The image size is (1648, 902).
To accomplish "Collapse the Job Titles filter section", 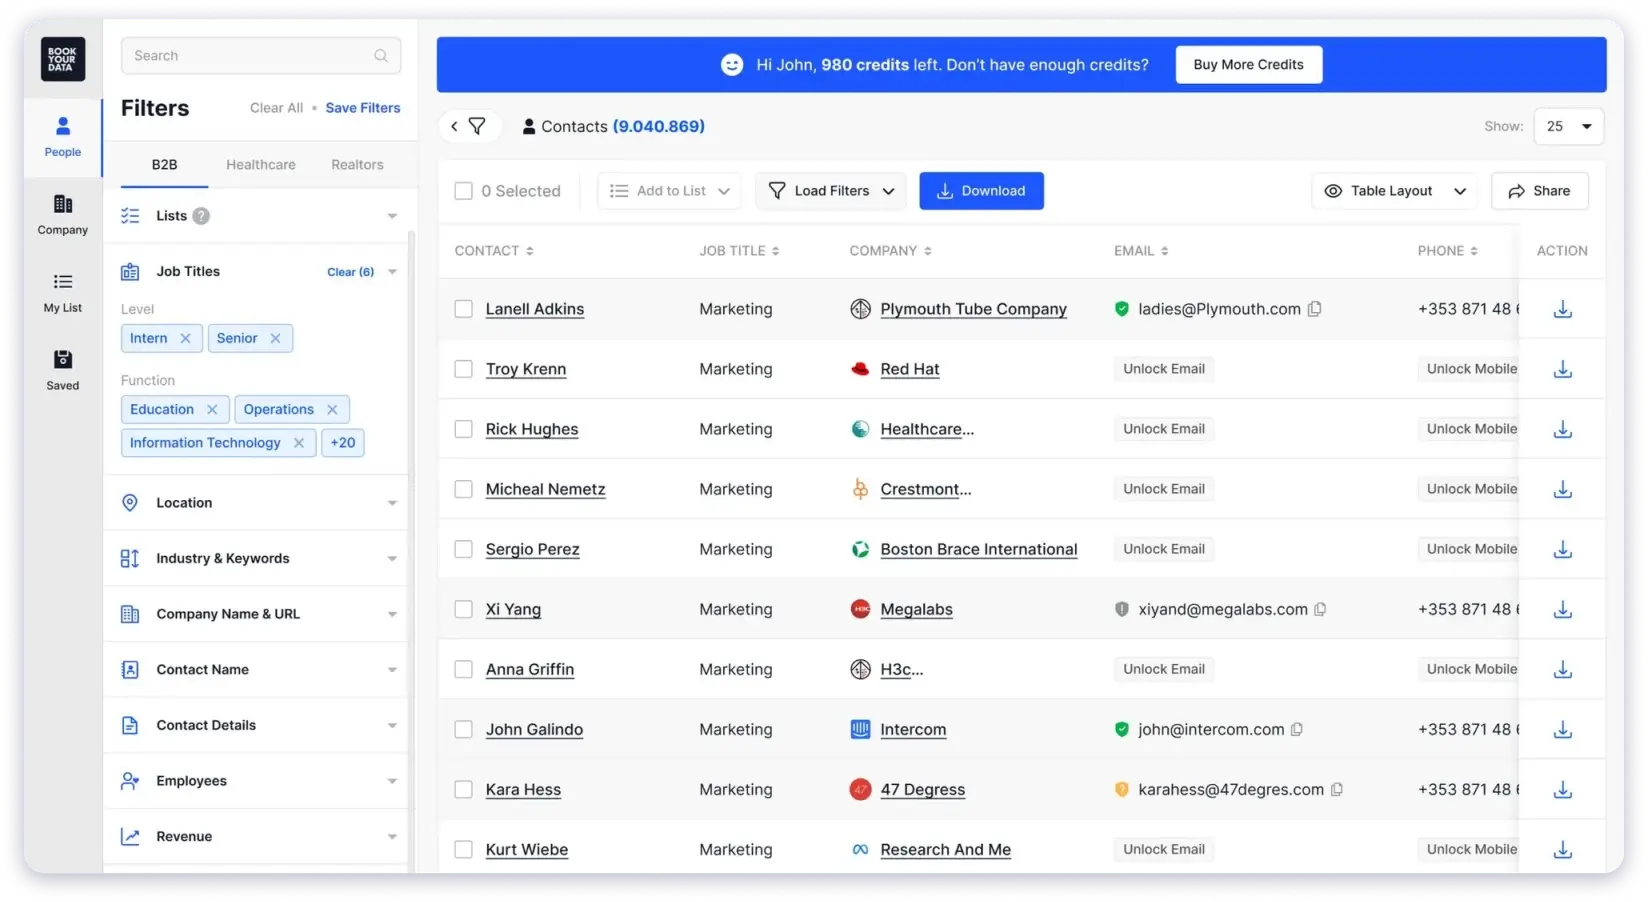I will tap(392, 272).
